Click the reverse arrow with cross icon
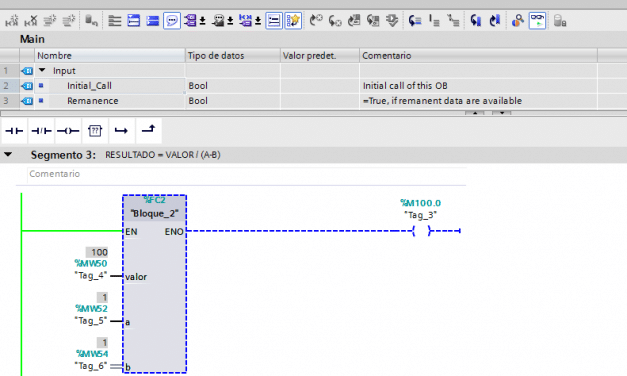 tap(335, 20)
